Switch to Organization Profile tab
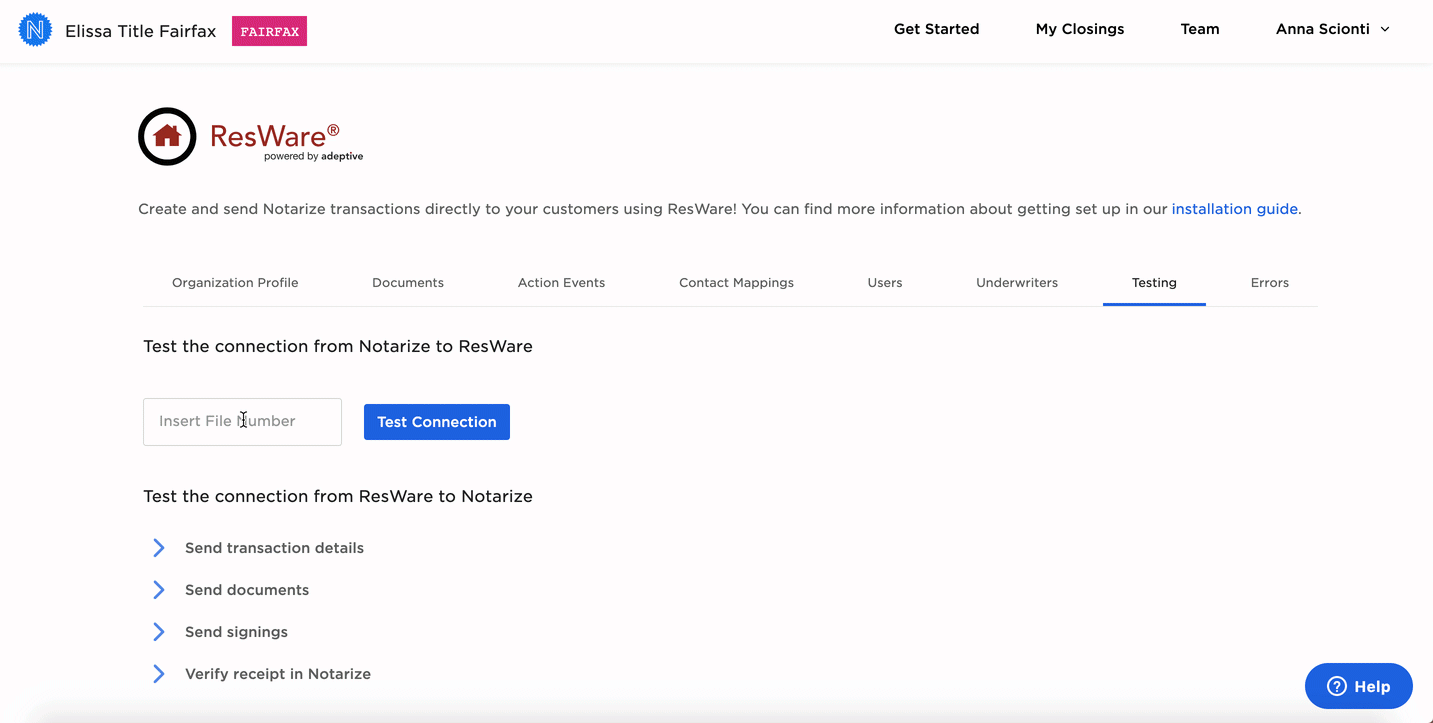Image resolution: width=1433 pixels, height=723 pixels. click(235, 283)
